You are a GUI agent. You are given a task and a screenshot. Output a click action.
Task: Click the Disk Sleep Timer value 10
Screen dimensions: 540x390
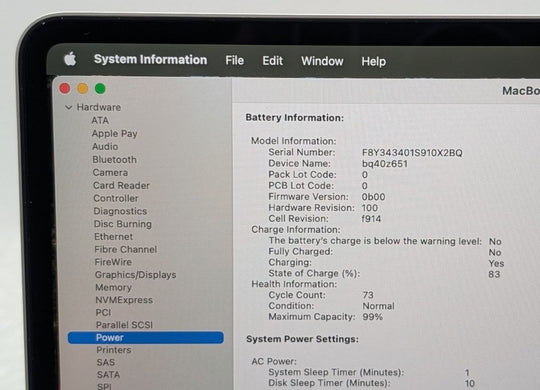(x=470, y=384)
